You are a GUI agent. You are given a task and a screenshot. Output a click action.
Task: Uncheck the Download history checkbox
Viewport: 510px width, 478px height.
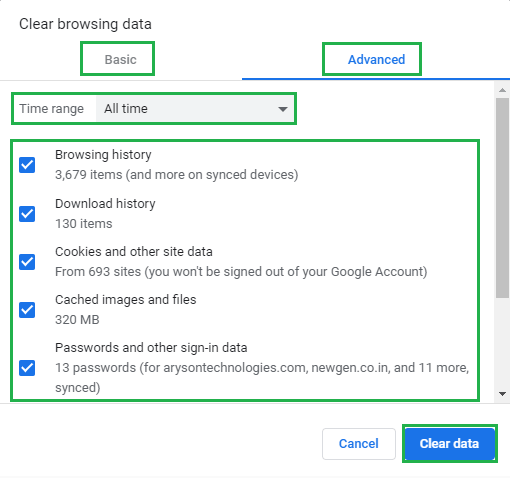[27, 214]
